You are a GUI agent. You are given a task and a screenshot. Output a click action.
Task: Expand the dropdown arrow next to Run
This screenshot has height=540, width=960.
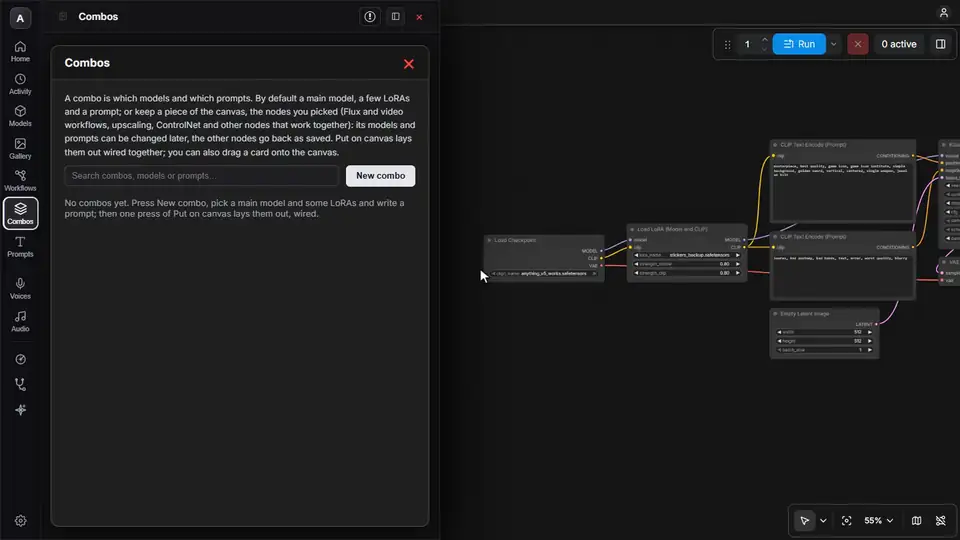[x=833, y=44]
